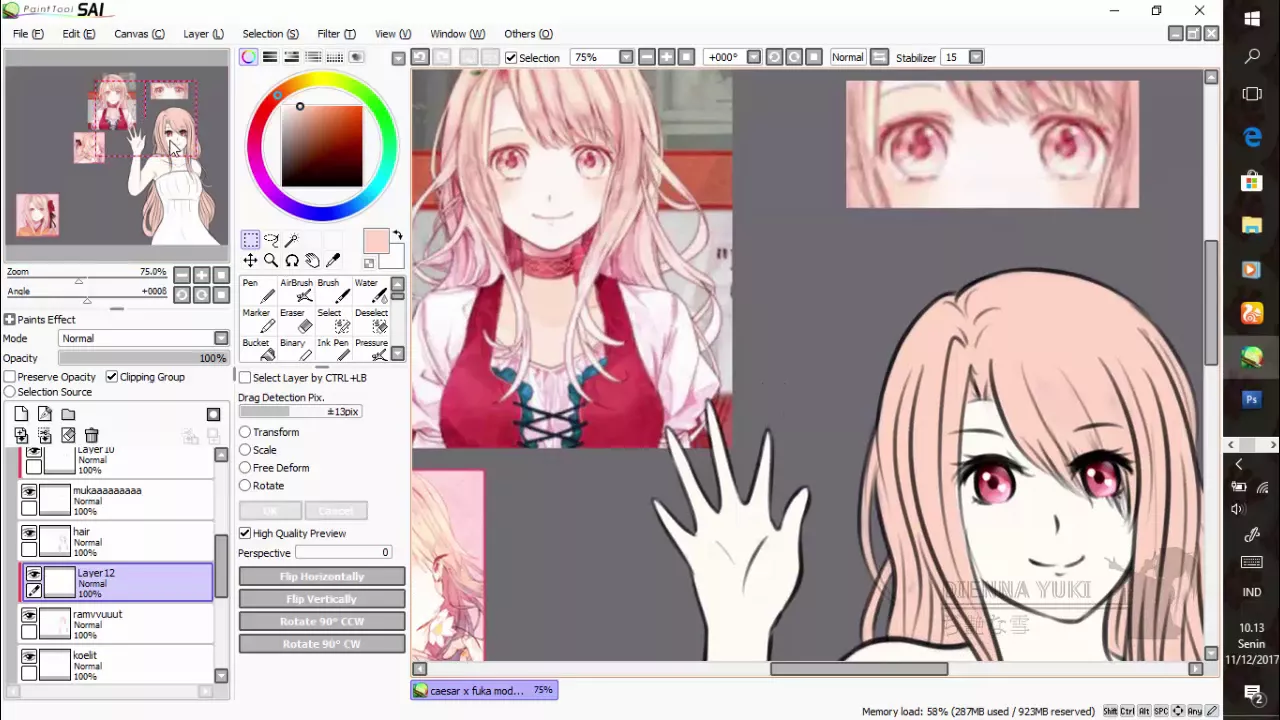Create a new layer folder
The image size is (1280, 720).
(x=68, y=414)
